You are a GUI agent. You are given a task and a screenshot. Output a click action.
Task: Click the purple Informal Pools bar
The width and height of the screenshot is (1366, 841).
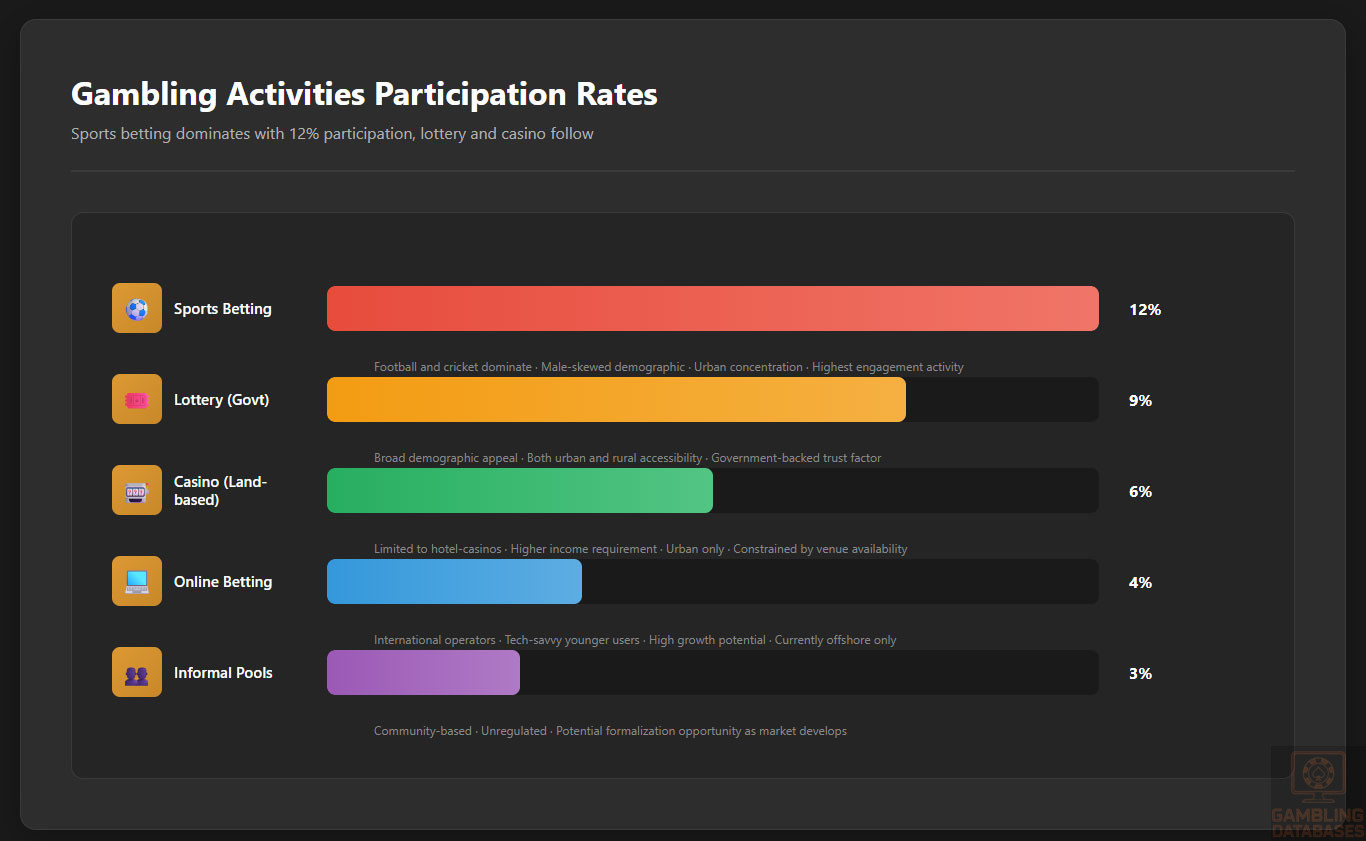423,672
